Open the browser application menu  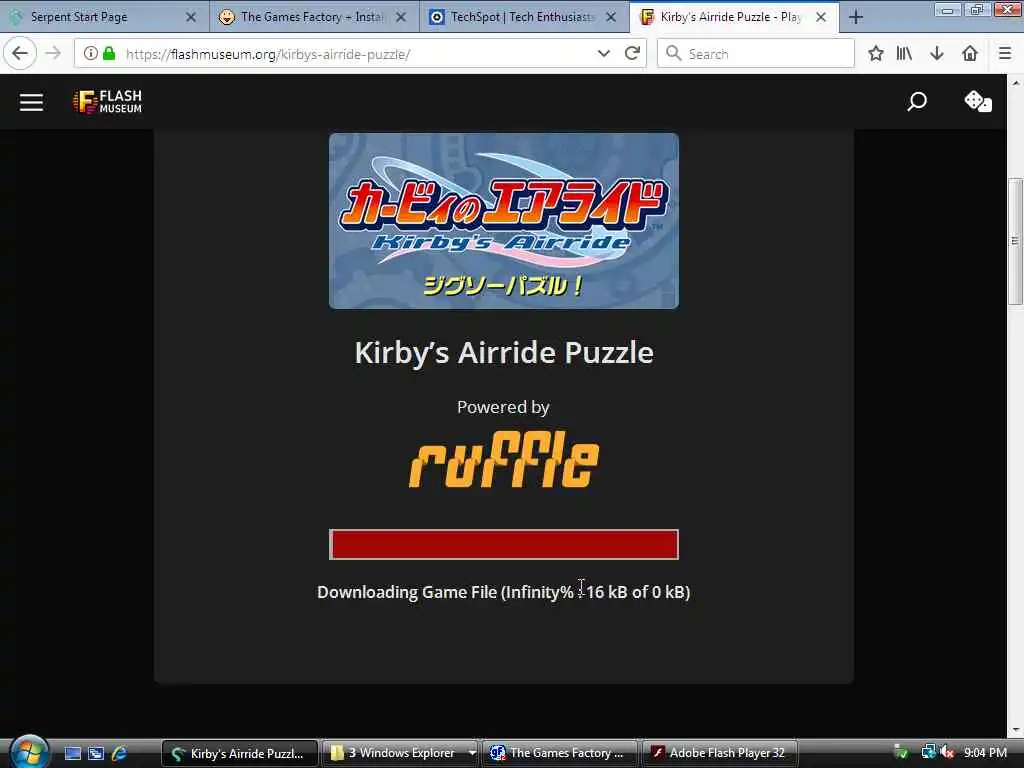[x=1005, y=54]
